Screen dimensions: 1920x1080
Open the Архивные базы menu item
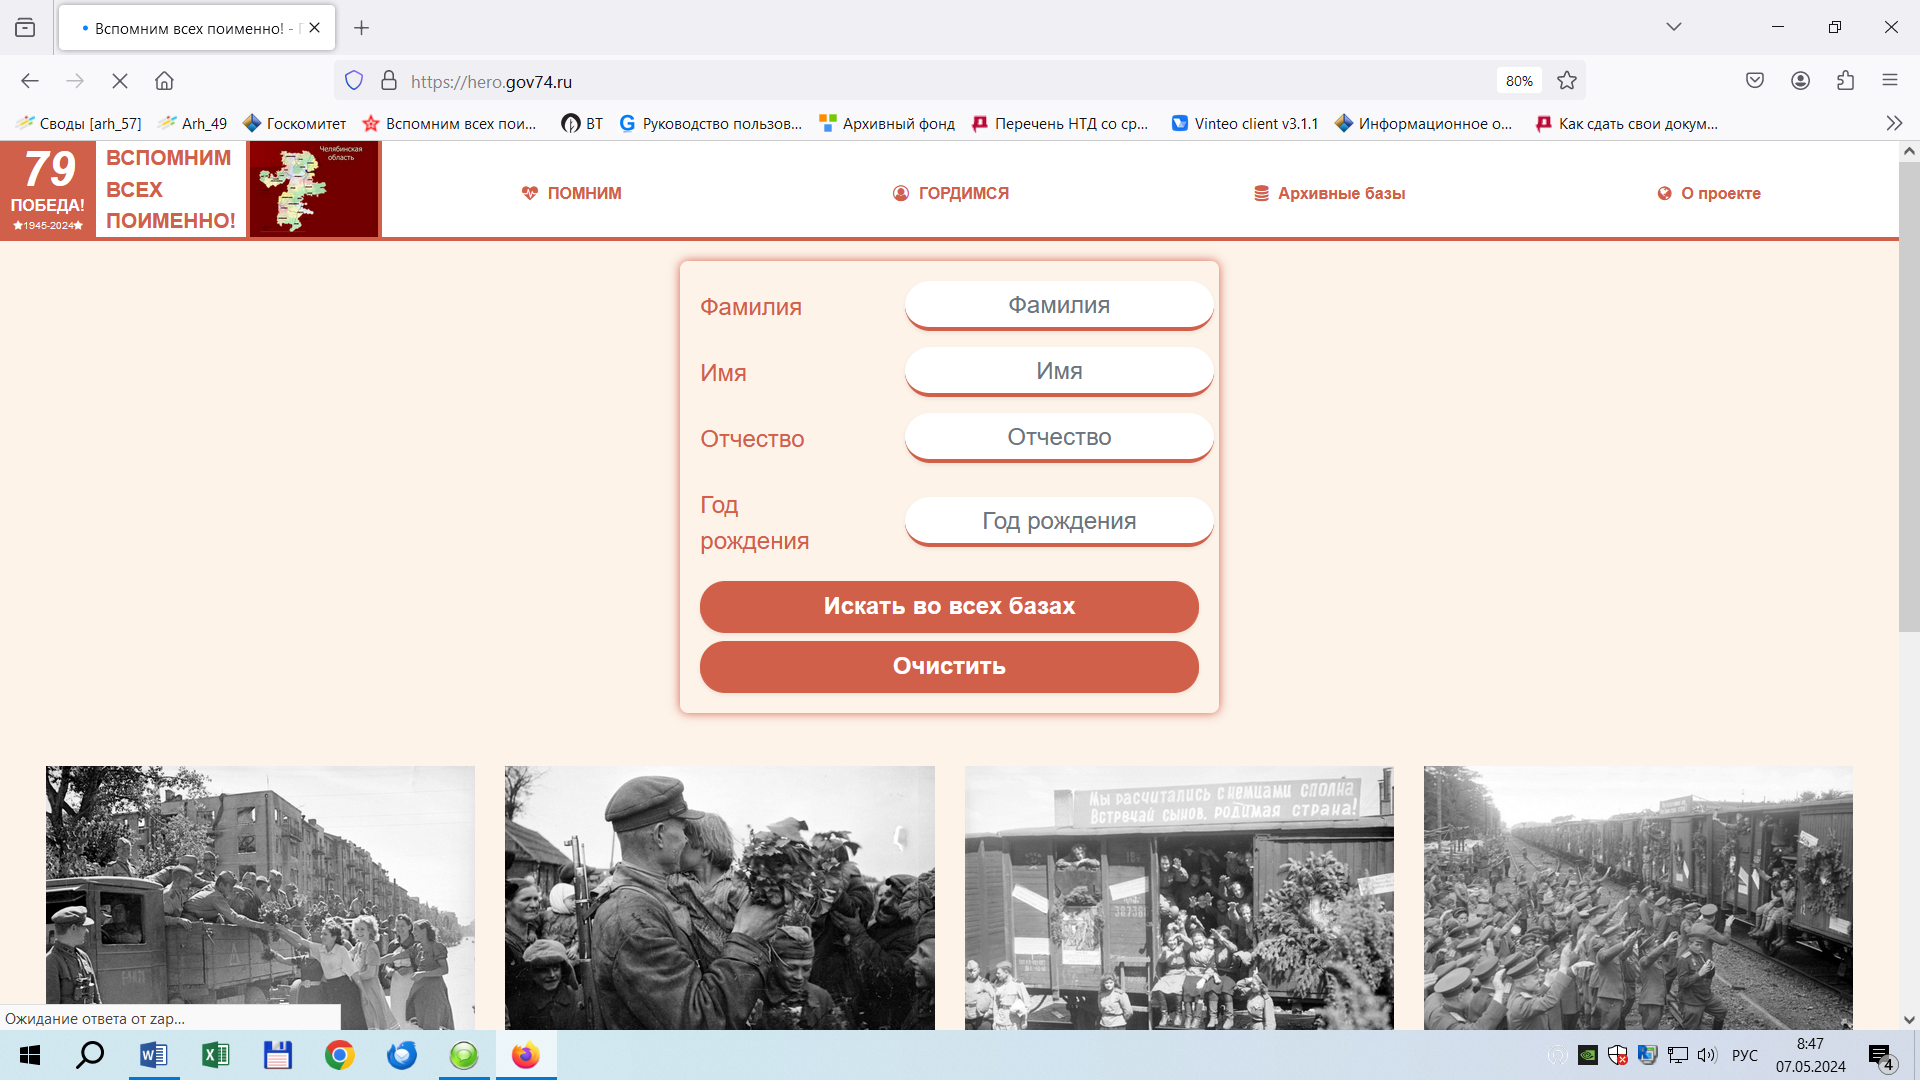[x=1330, y=193]
